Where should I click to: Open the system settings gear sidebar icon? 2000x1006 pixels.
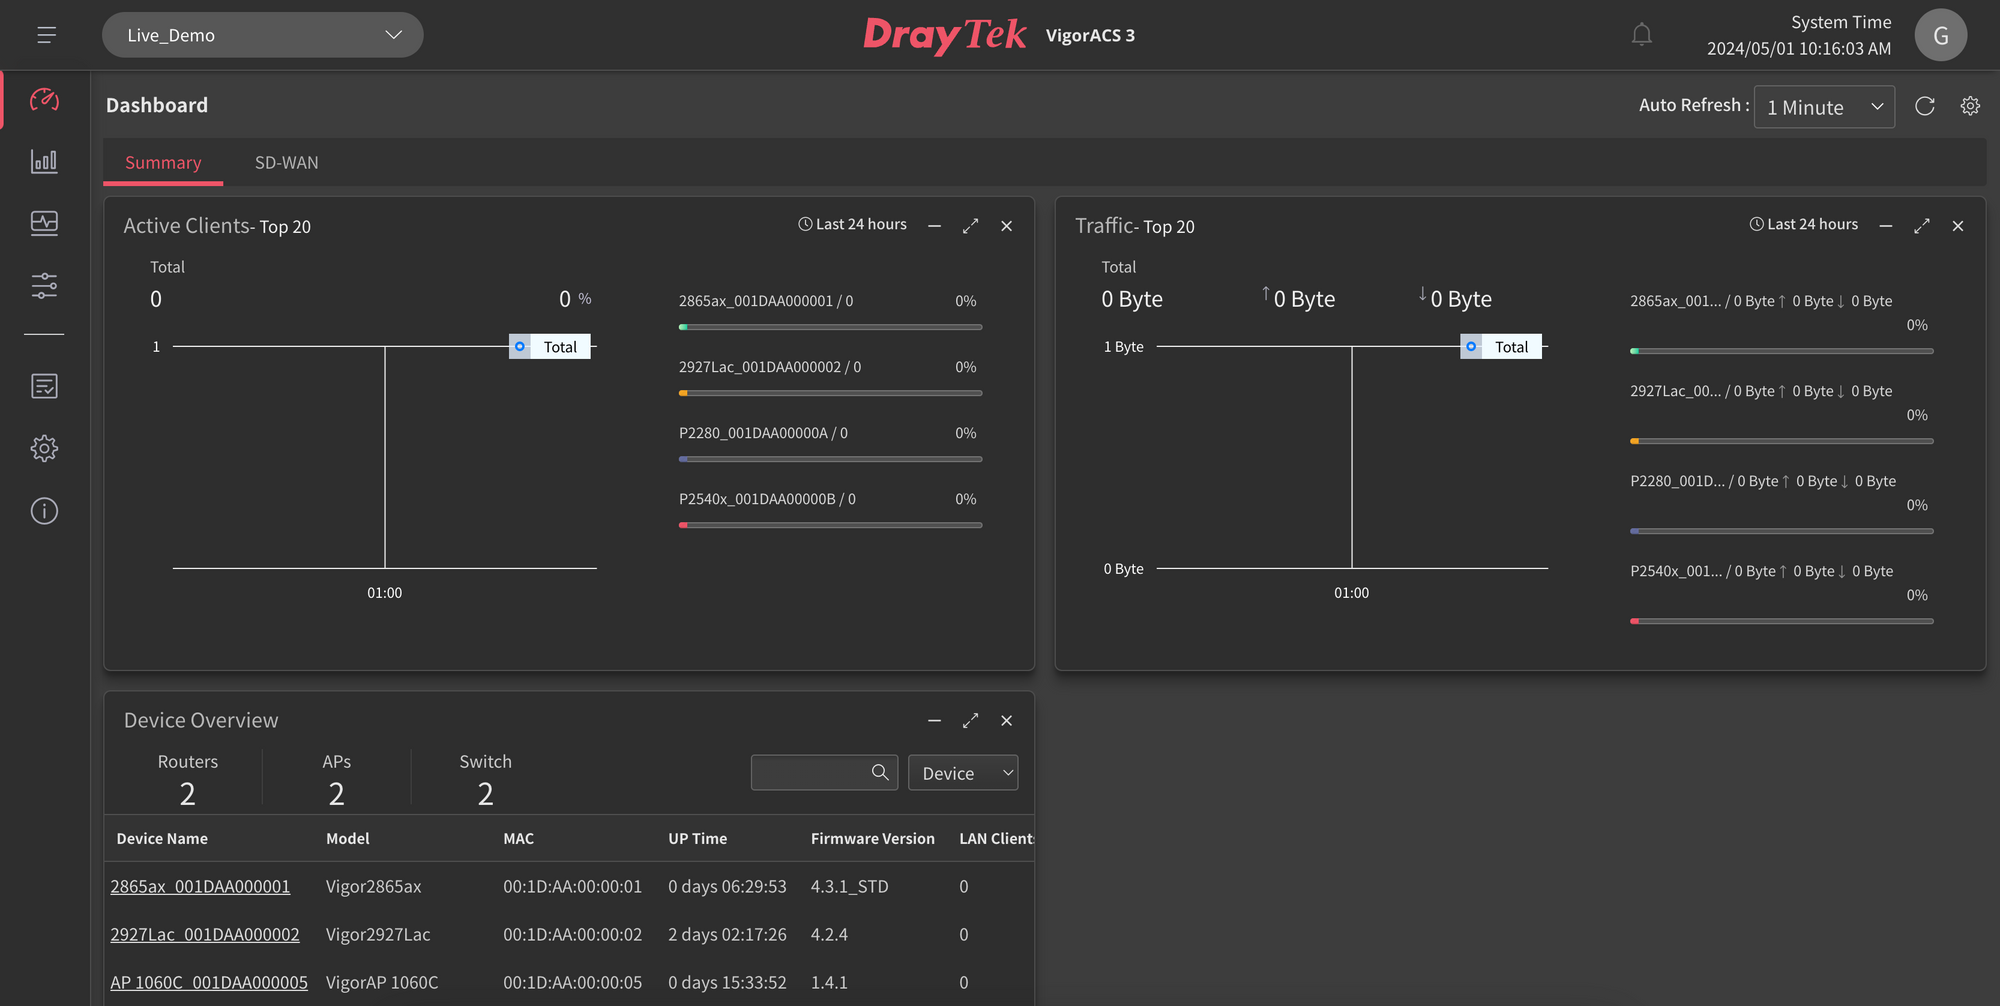[44, 448]
